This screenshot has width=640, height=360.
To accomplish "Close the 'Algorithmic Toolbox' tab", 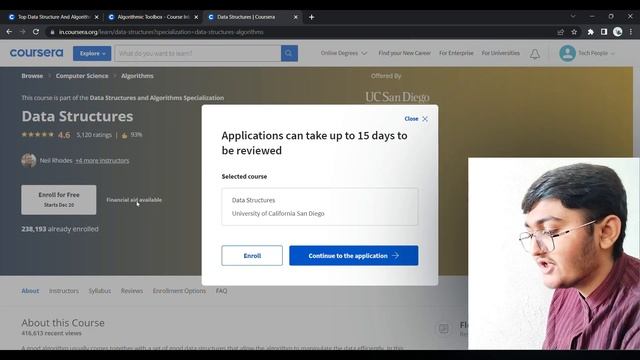I will click(196, 17).
